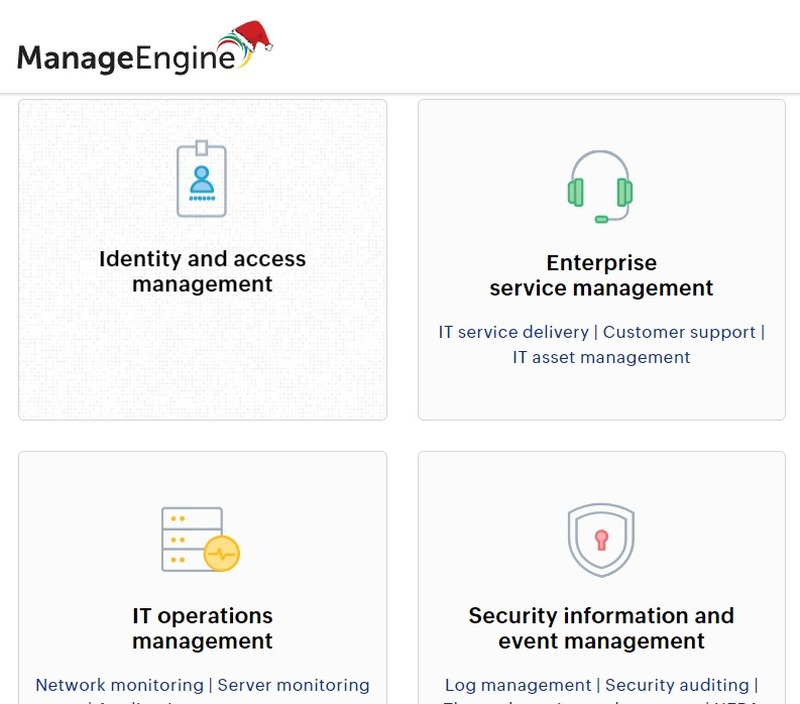
Task: Go to IT service delivery
Action: point(513,332)
